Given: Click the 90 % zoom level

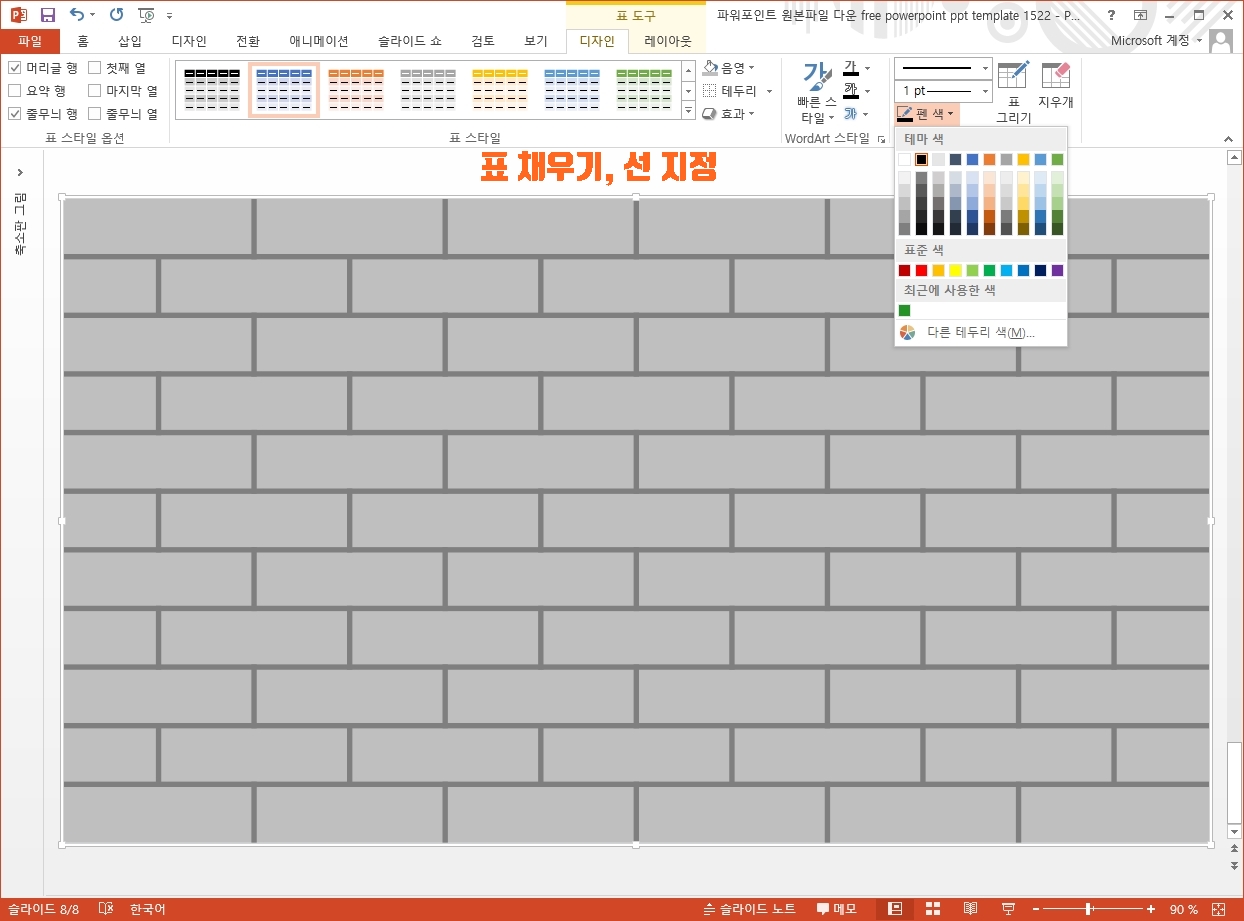Looking at the screenshot, I should pyautogui.click(x=1184, y=909).
